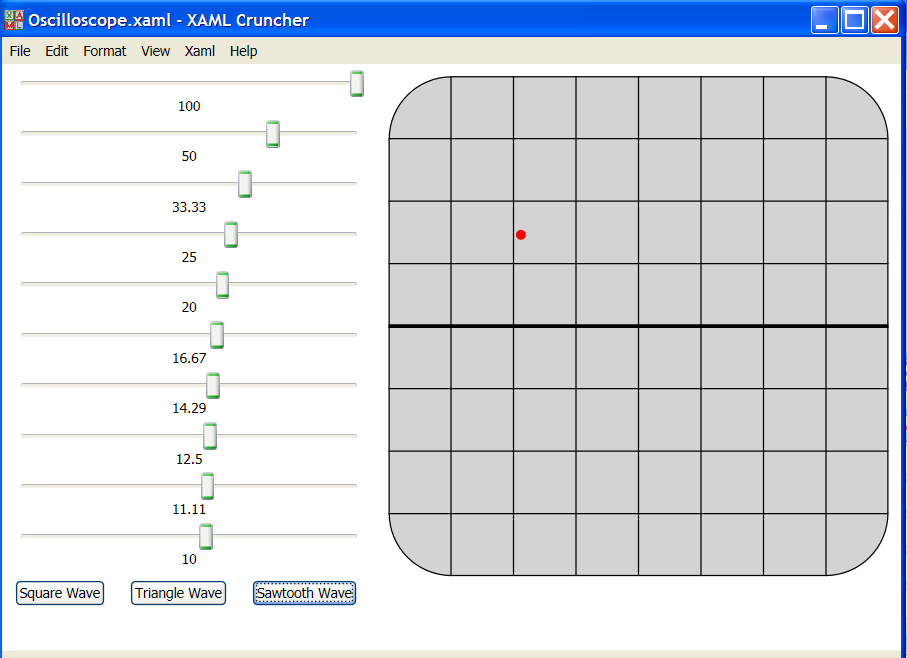The width and height of the screenshot is (907, 658).
Task: Click slider thumb above value 16.67
Action: coord(217,335)
